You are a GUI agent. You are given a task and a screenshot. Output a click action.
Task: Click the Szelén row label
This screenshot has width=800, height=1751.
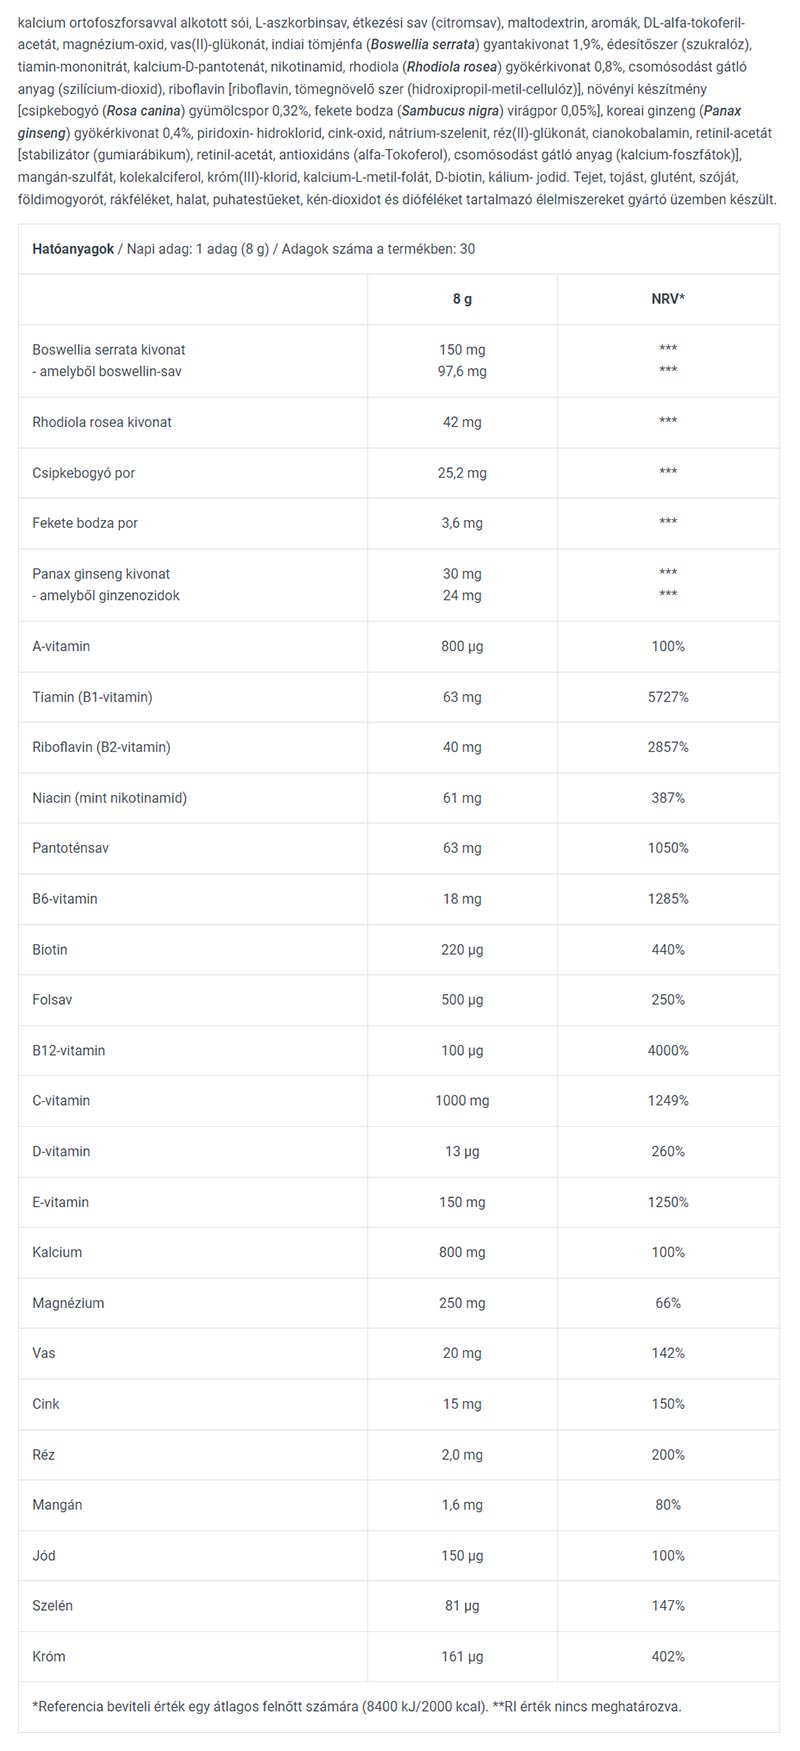tap(52, 1606)
